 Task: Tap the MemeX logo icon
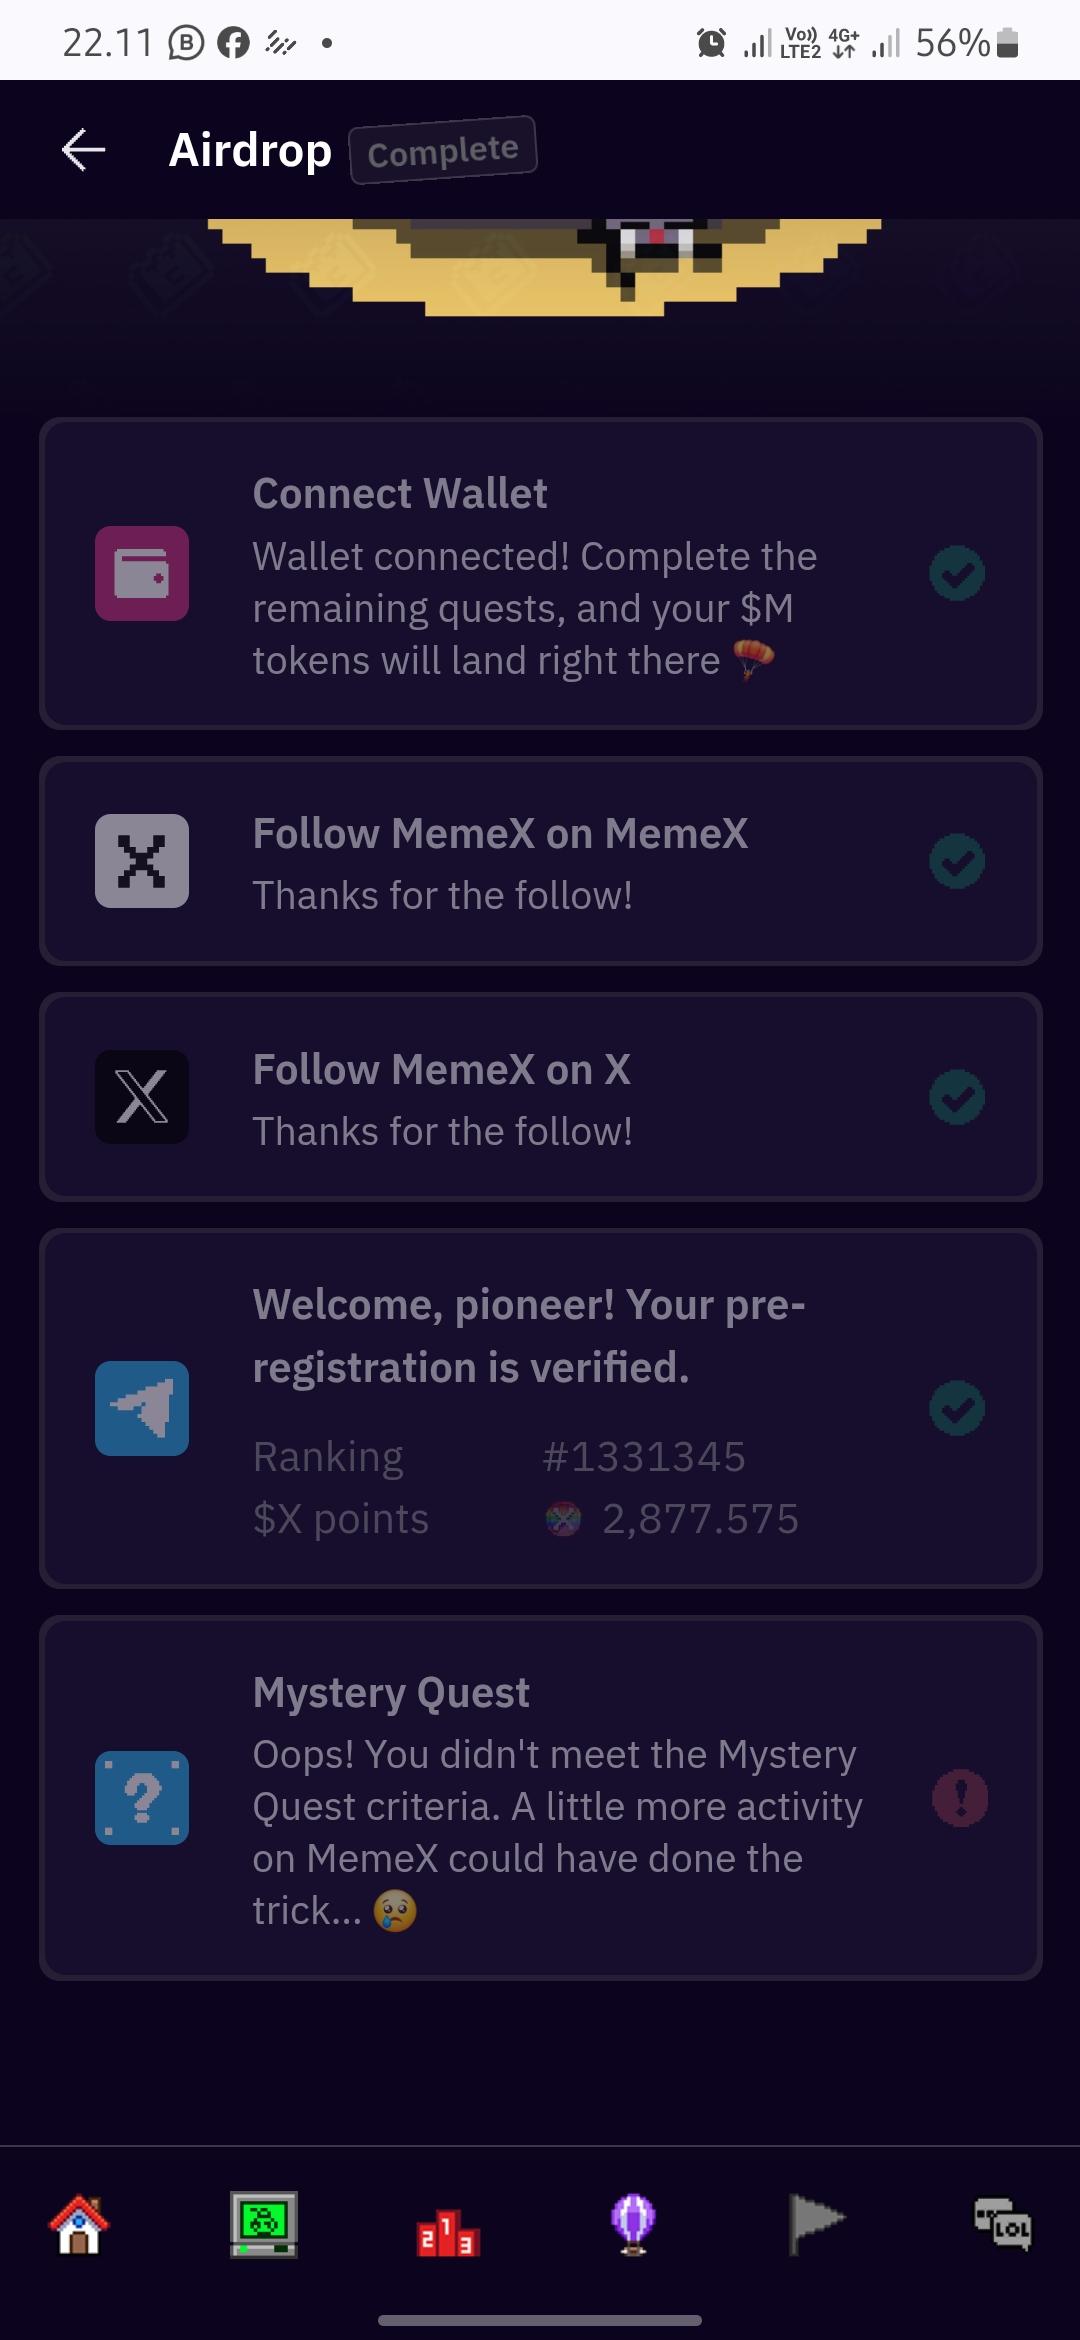pos(142,861)
